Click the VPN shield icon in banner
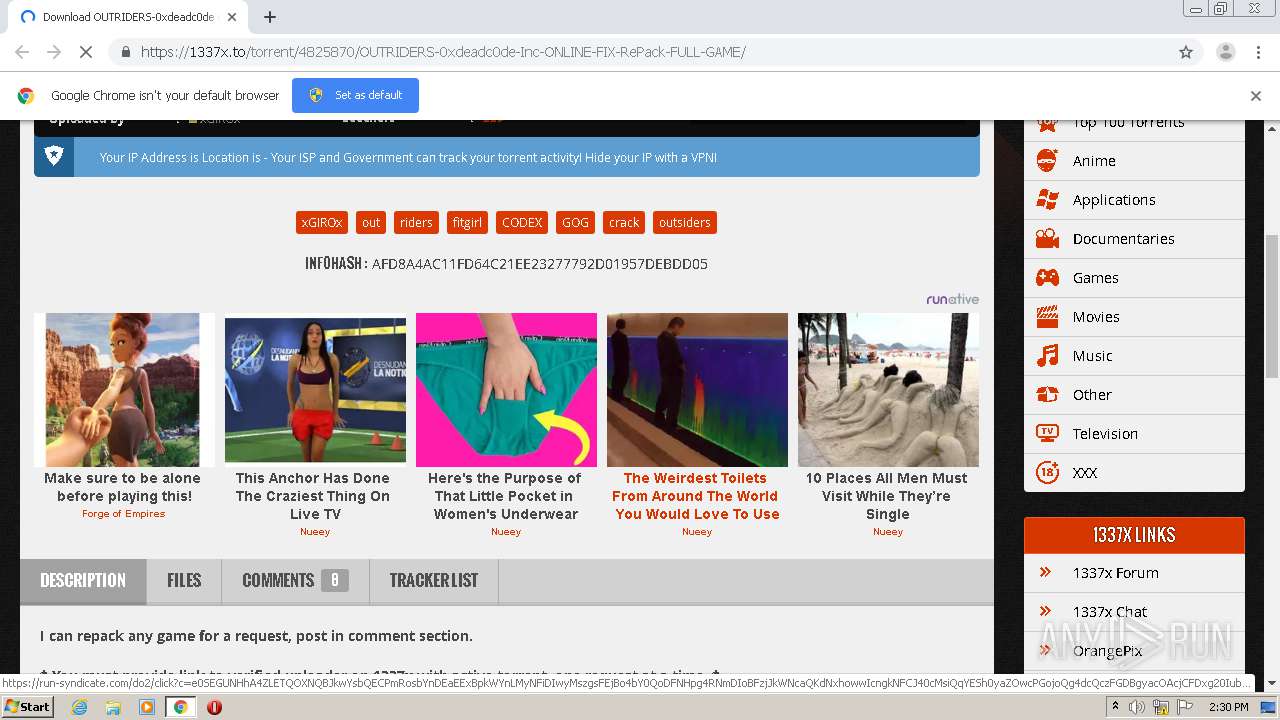The height and width of the screenshot is (720, 1280). click(54, 156)
